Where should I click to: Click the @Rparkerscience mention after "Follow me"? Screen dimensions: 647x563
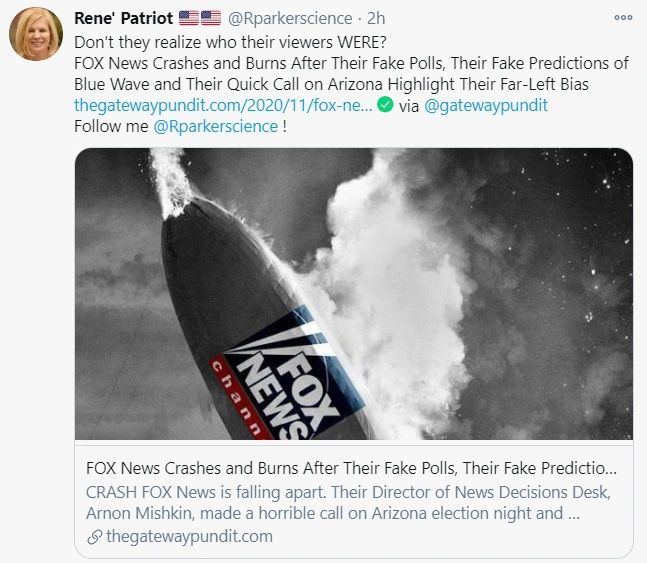[213, 127]
